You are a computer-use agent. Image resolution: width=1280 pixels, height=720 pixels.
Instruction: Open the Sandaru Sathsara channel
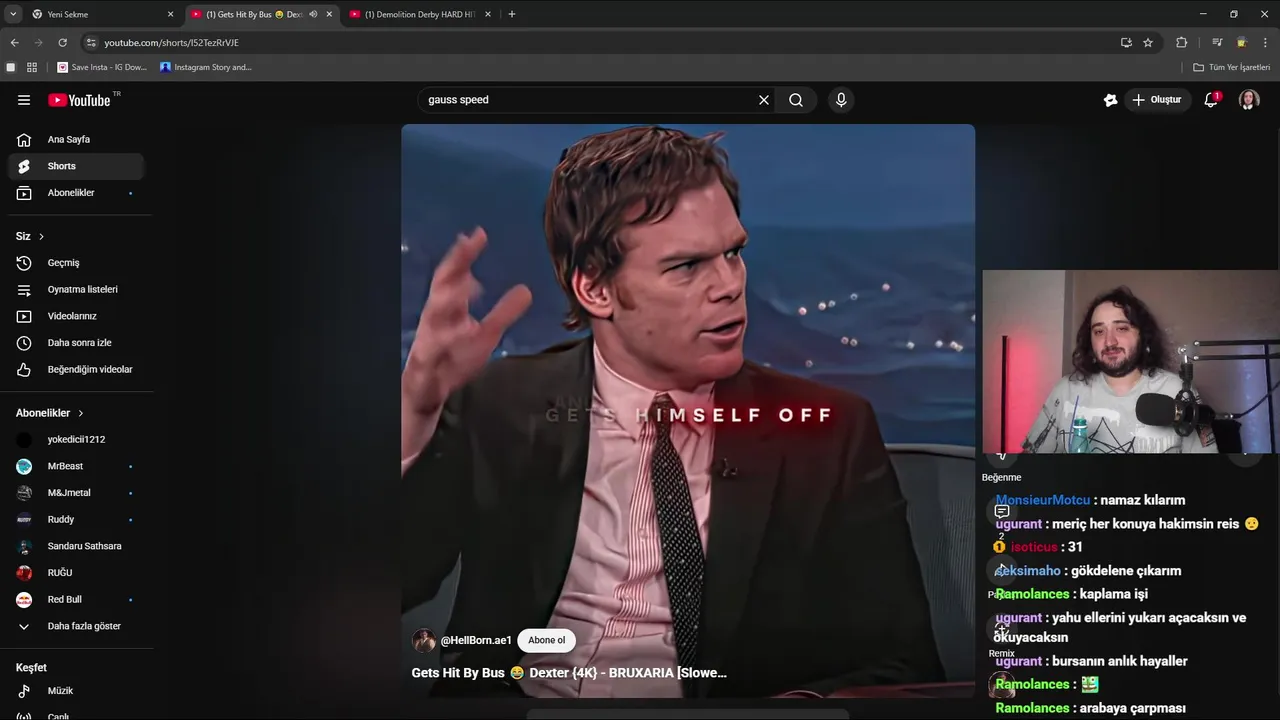pyautogui.click(x=76, y=546)
